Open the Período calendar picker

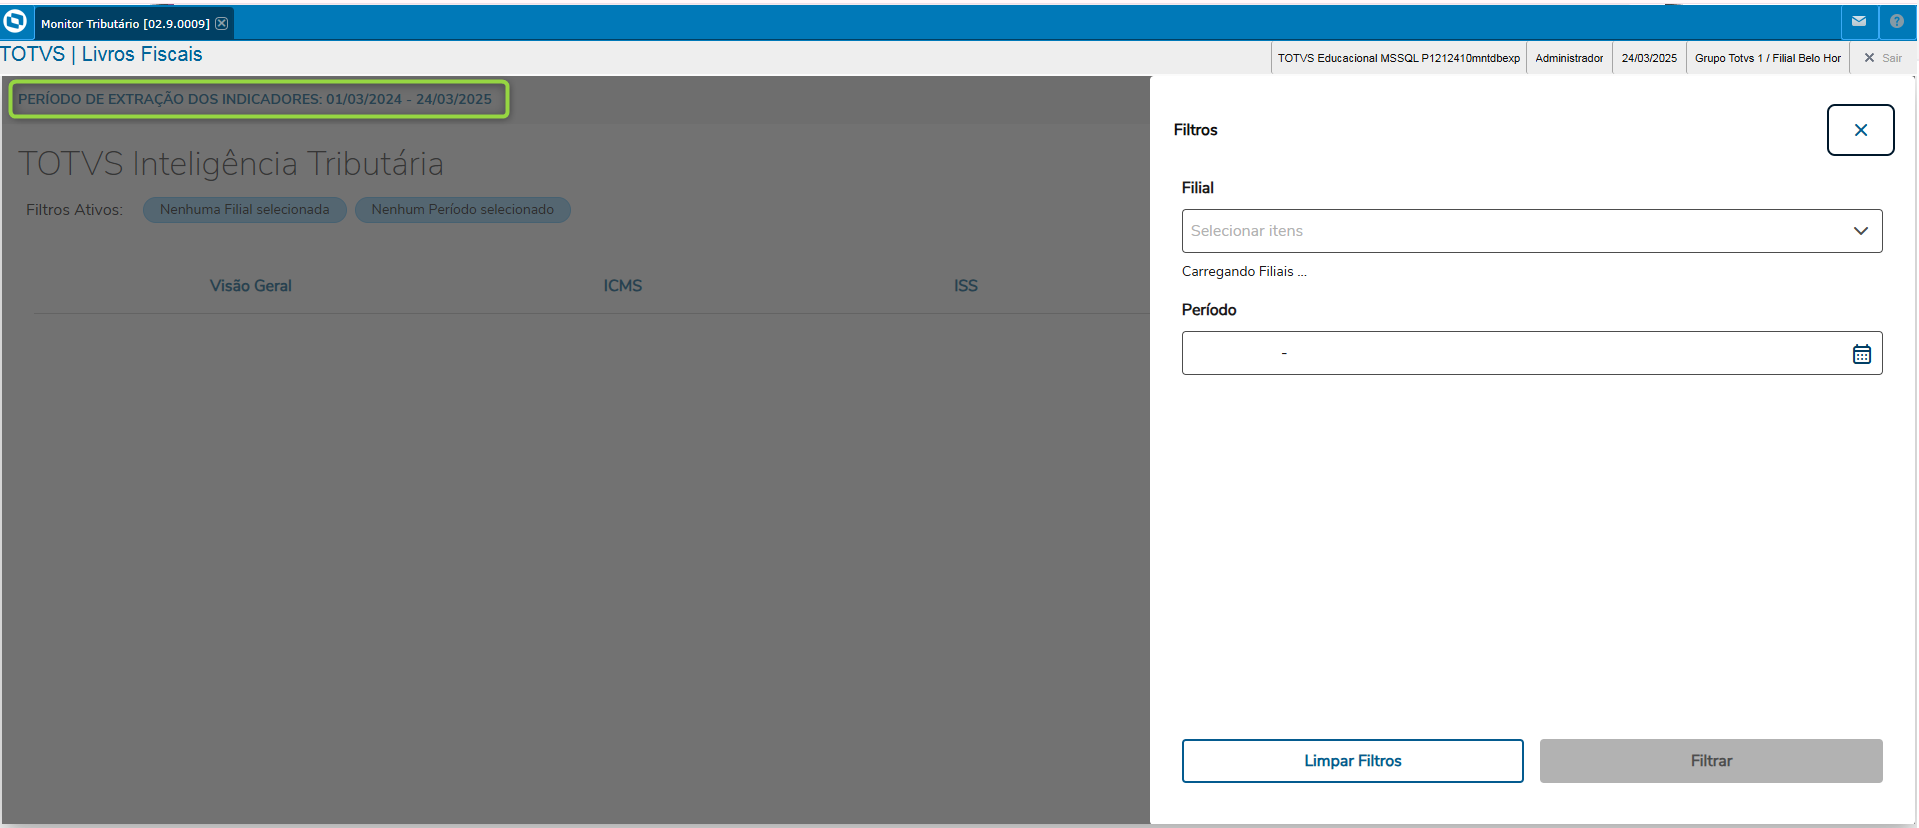pyautogui.click(x=1861, y=354)
